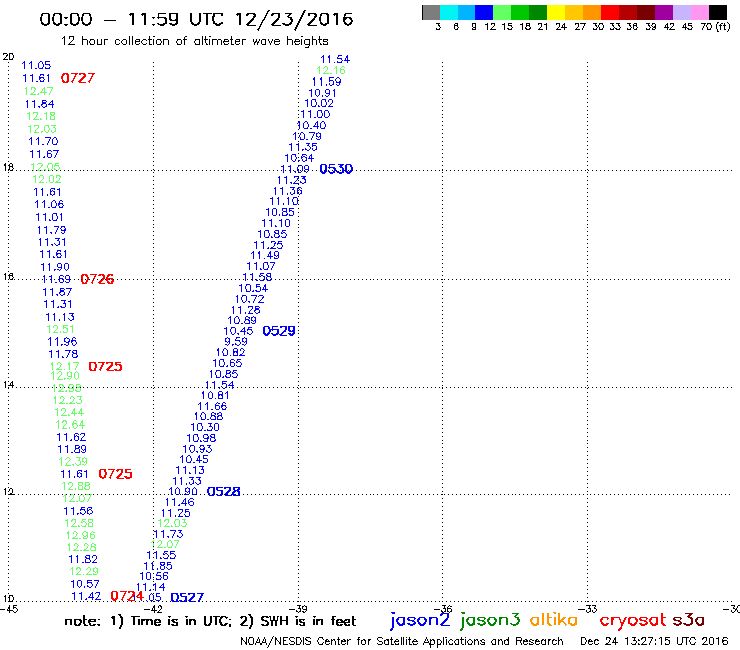The height and width of the screenshot is (650, 740).
Task: Click the 10.30 wave height reading
Action: click(x=205, y=427)
